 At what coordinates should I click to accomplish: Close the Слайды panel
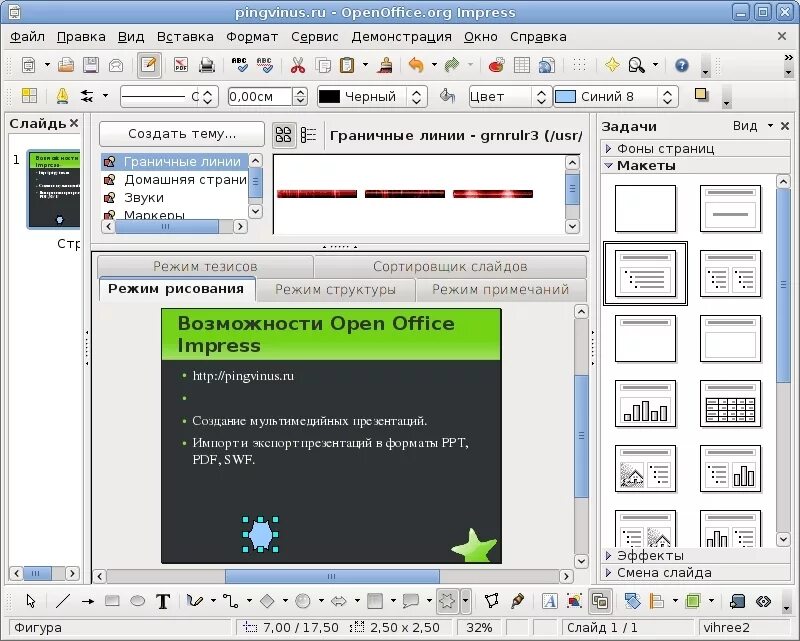(74, 123)
